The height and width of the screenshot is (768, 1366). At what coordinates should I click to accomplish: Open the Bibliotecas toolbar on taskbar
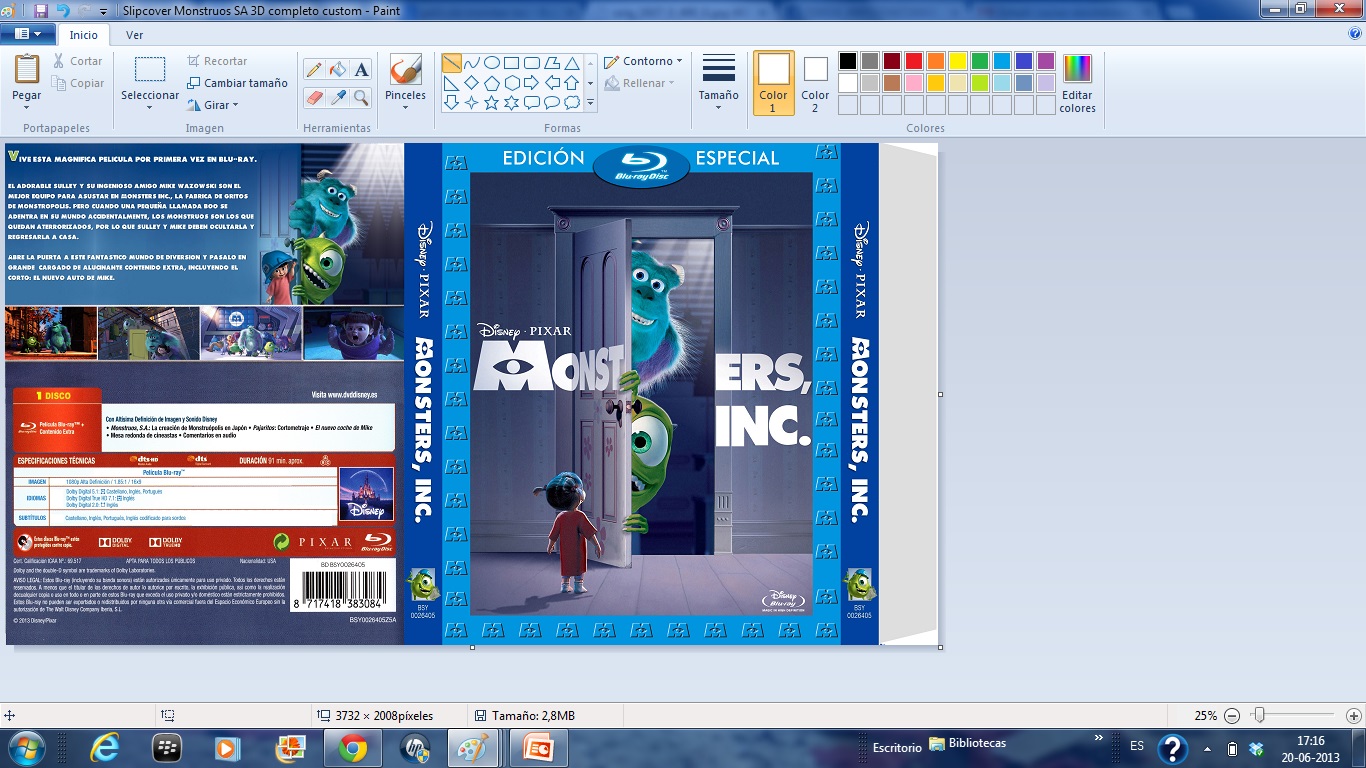(968, 744)
